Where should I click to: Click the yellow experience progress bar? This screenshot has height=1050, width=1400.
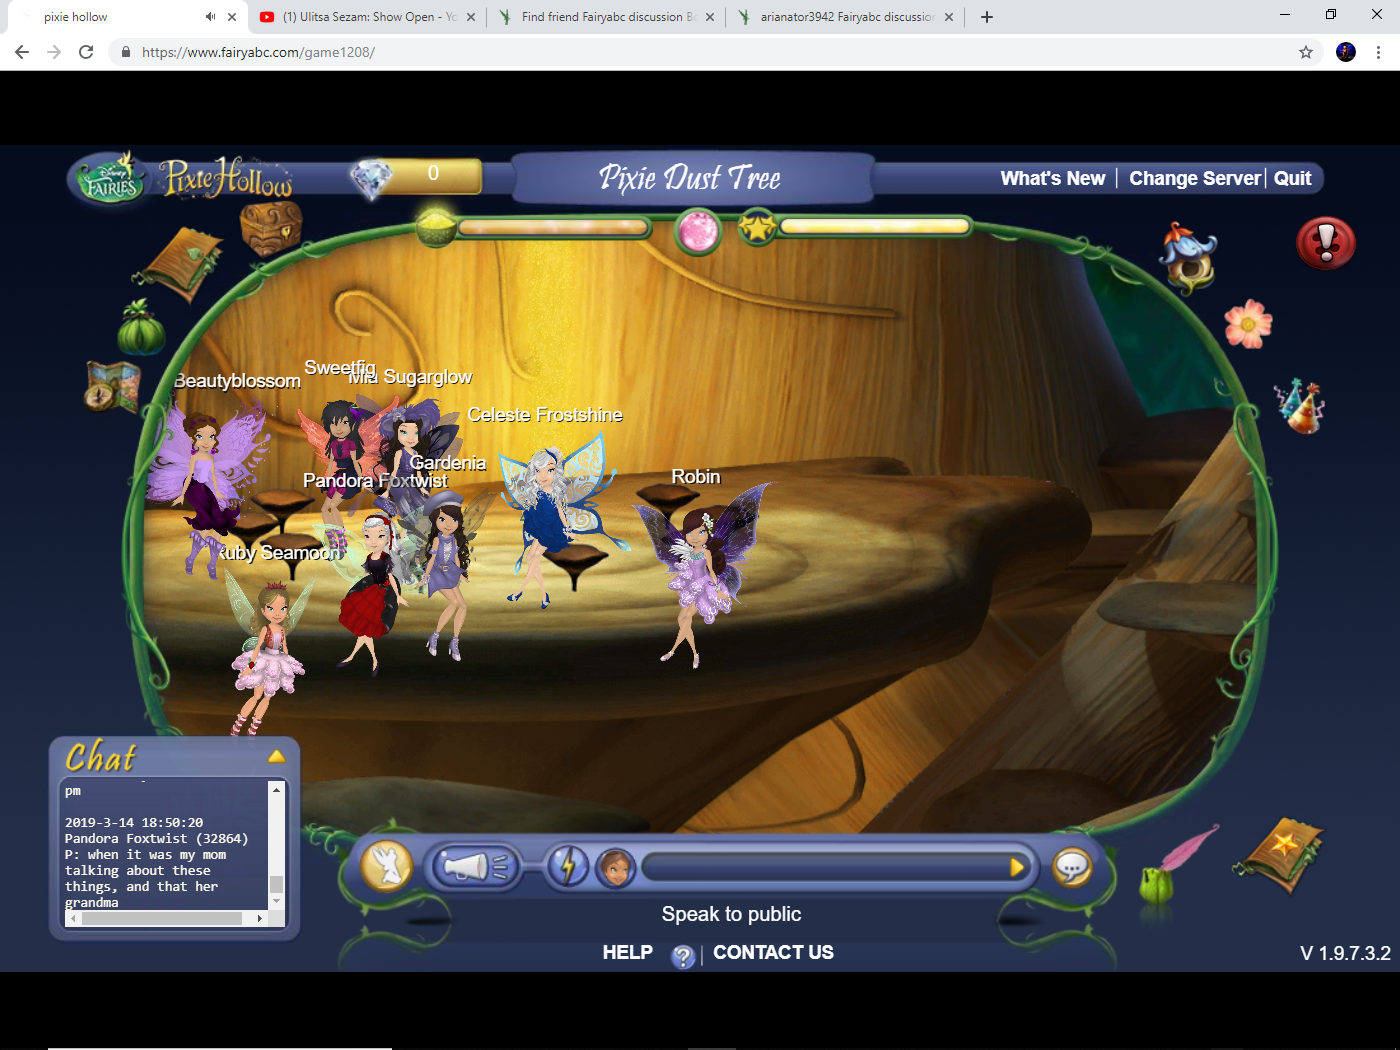click(x=873, y=227)
